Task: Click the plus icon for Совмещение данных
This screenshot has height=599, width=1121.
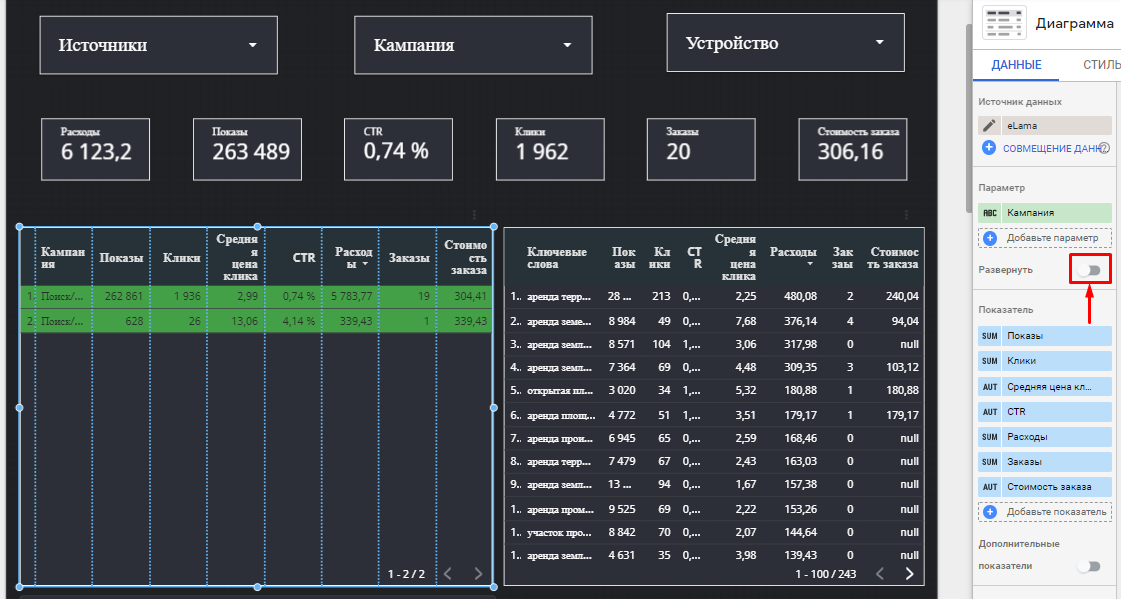Action: tap(989, 148)
